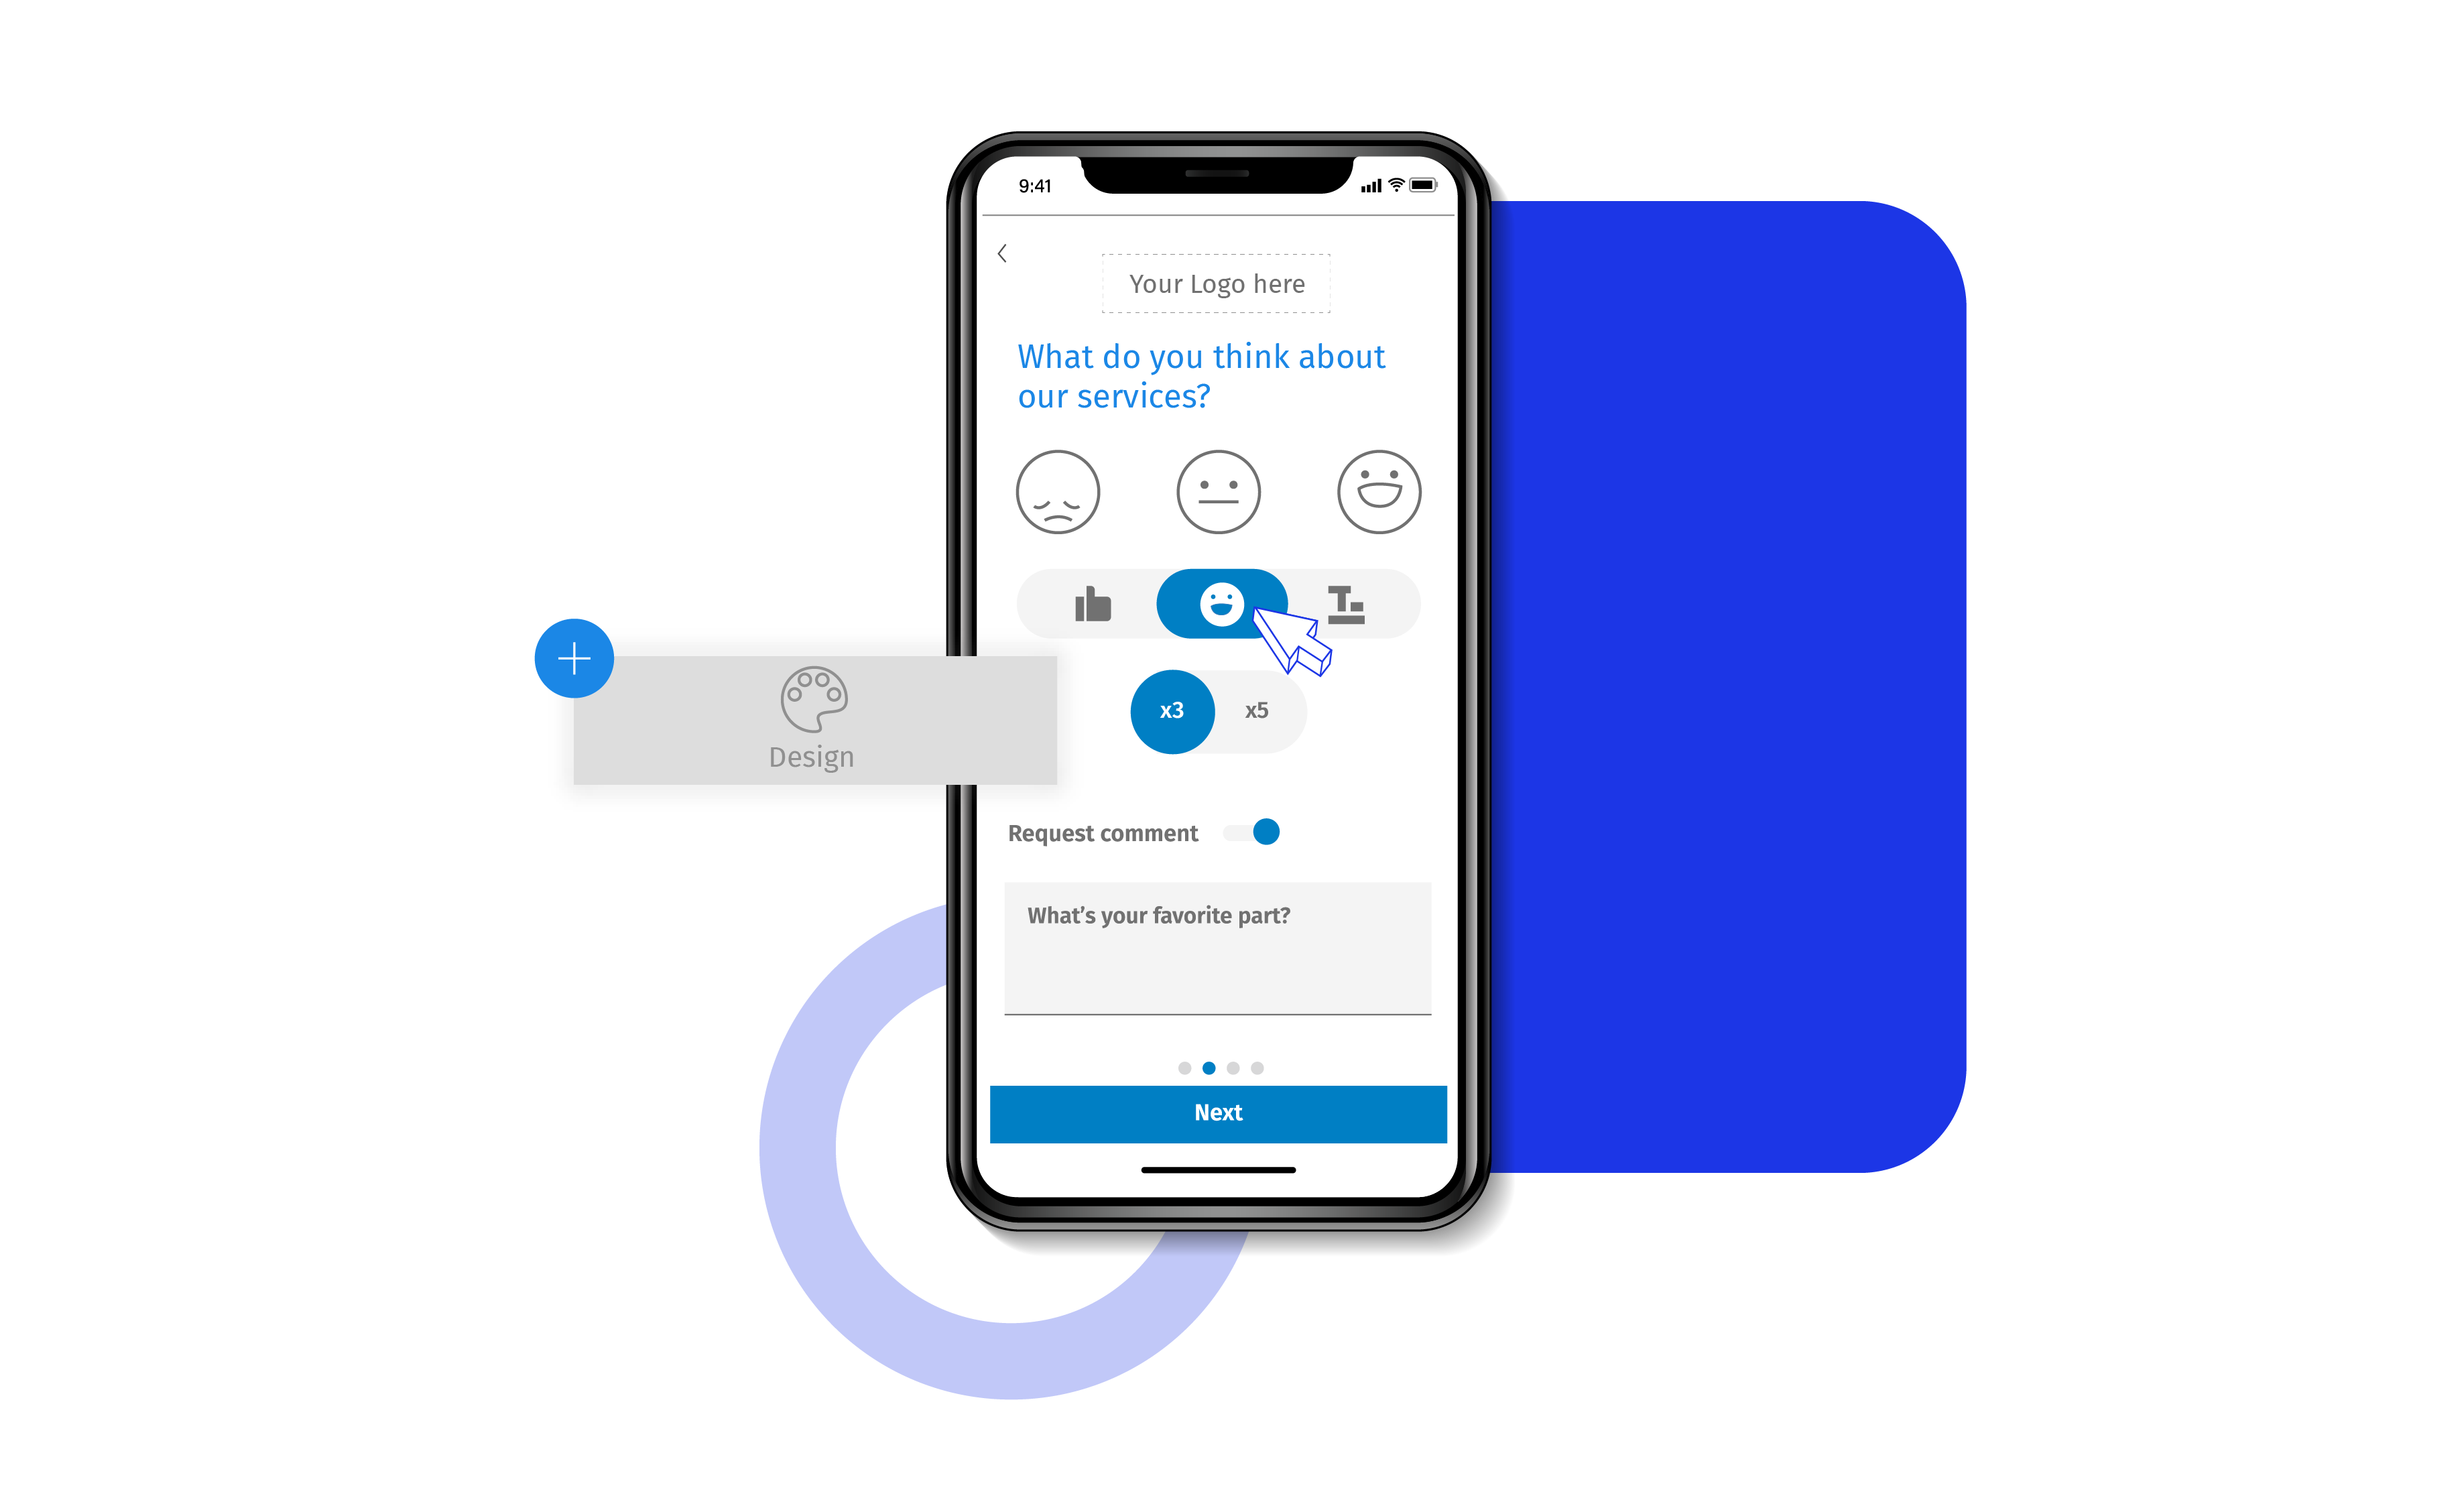Click the happy face emoji icon
Viewport: 2464px width, 1508px height.
[x=1221, y=605]
